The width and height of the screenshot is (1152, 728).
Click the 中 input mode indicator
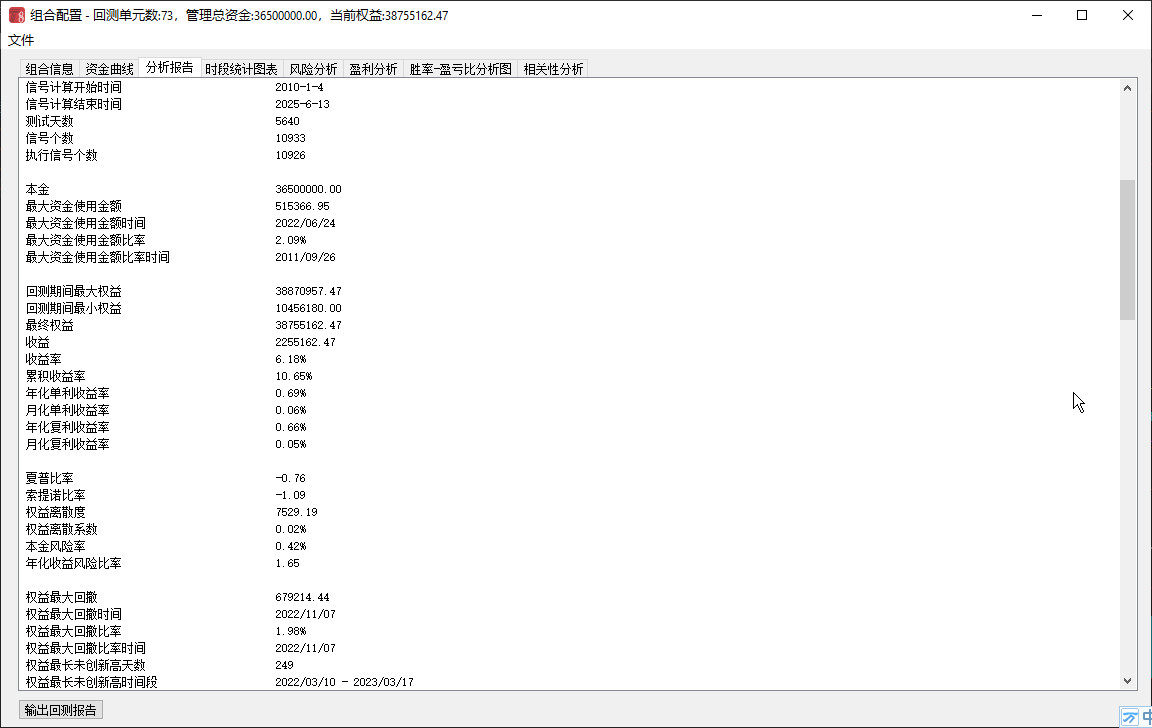tap(1146, 717)
